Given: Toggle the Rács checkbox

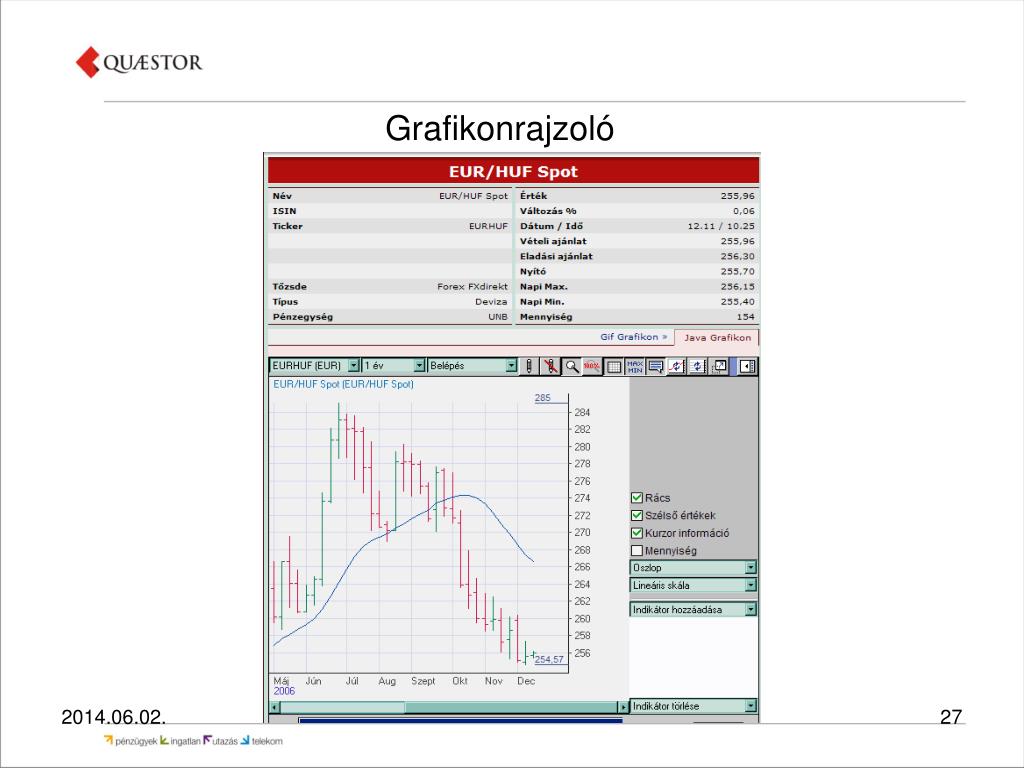Looking at the screenshot, I should tap(637, 498).
